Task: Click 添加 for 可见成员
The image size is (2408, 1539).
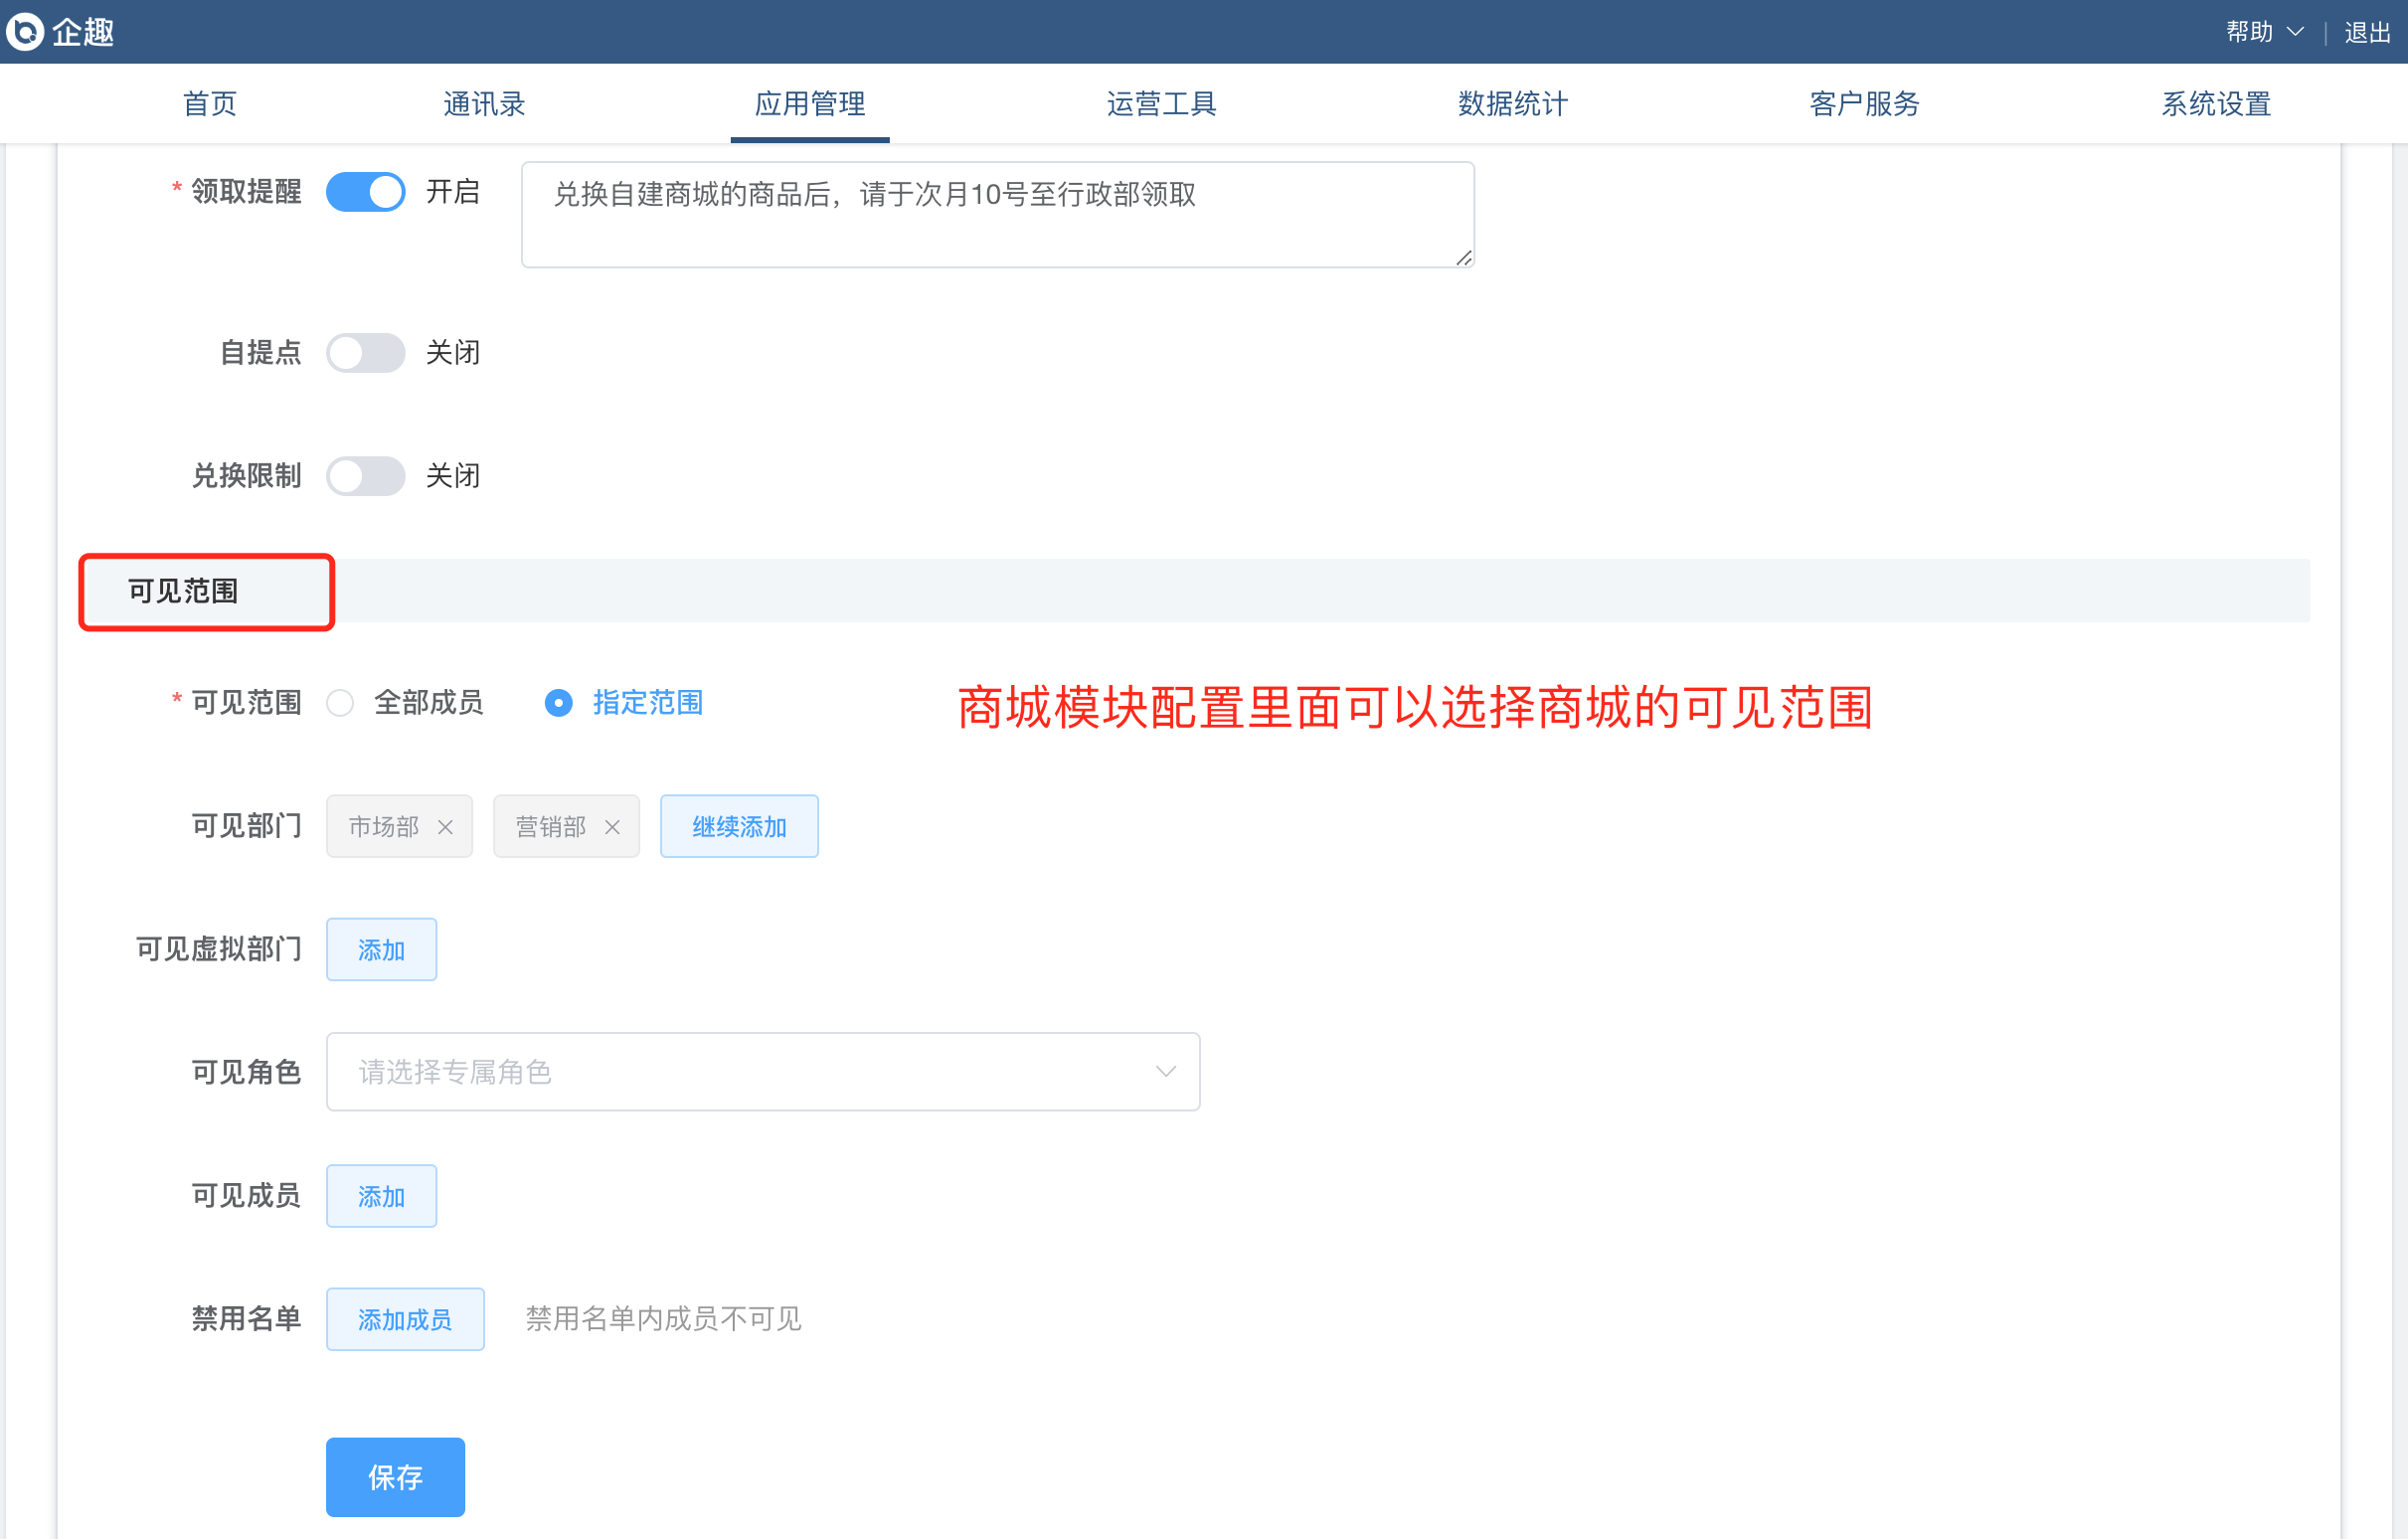Action: (381, 1196)
